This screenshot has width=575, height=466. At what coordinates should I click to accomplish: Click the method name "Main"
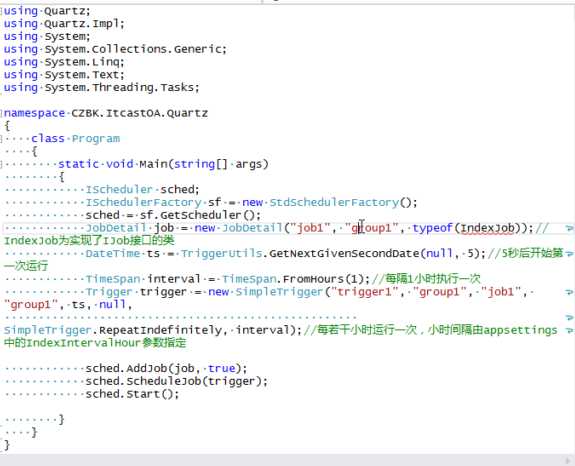(x=154, y=164)
